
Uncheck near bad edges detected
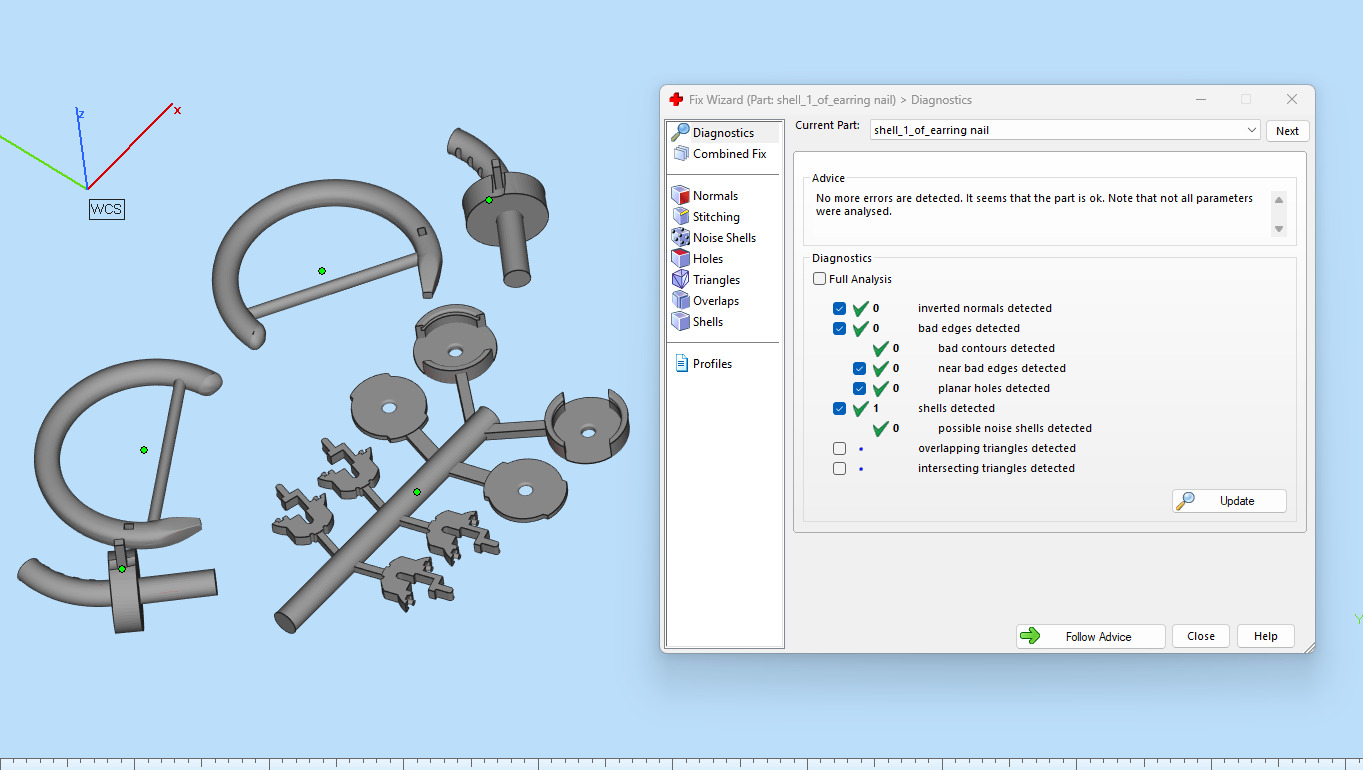[x=859, y=368]
